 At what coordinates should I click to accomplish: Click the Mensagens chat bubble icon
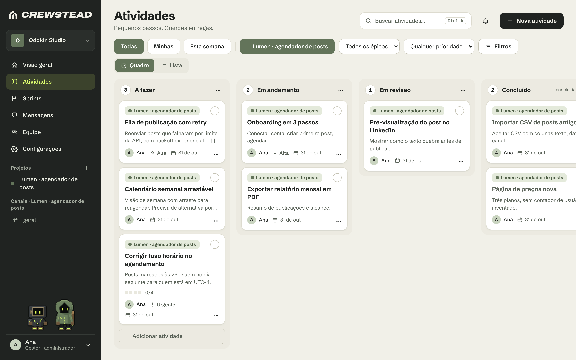(x=14, y=115)
